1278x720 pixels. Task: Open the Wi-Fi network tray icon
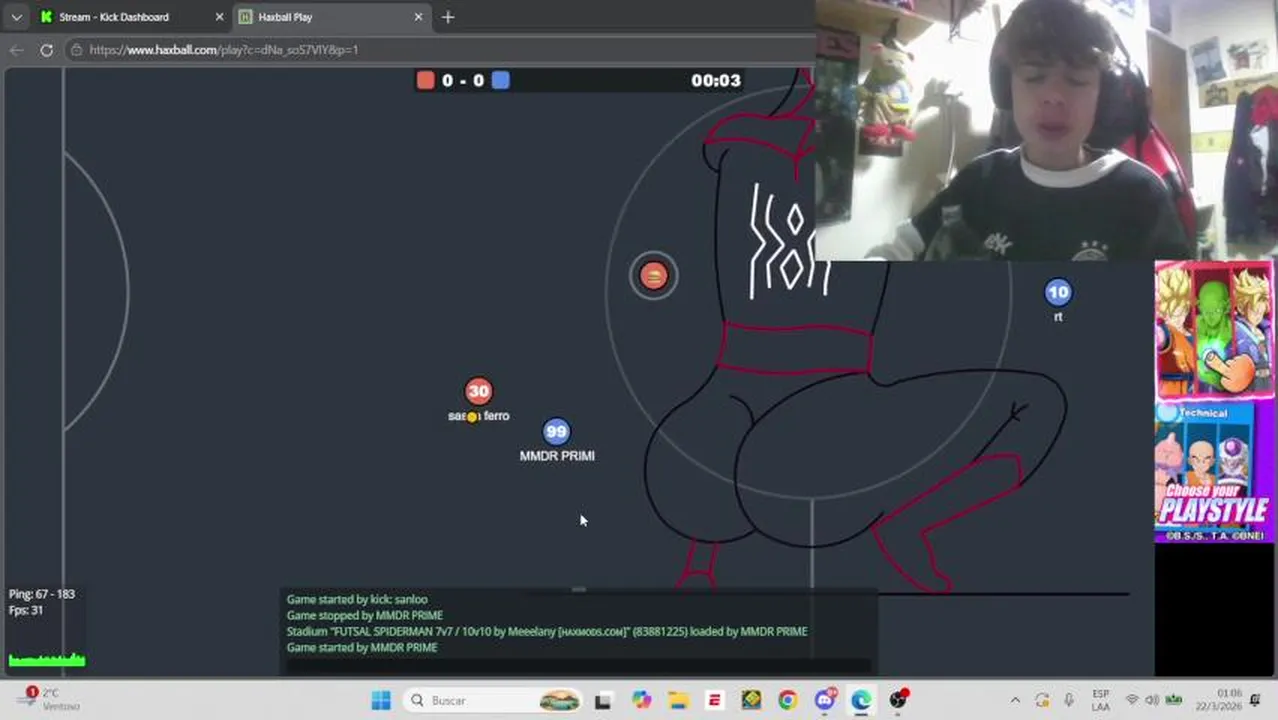(x=1132, y=701)
